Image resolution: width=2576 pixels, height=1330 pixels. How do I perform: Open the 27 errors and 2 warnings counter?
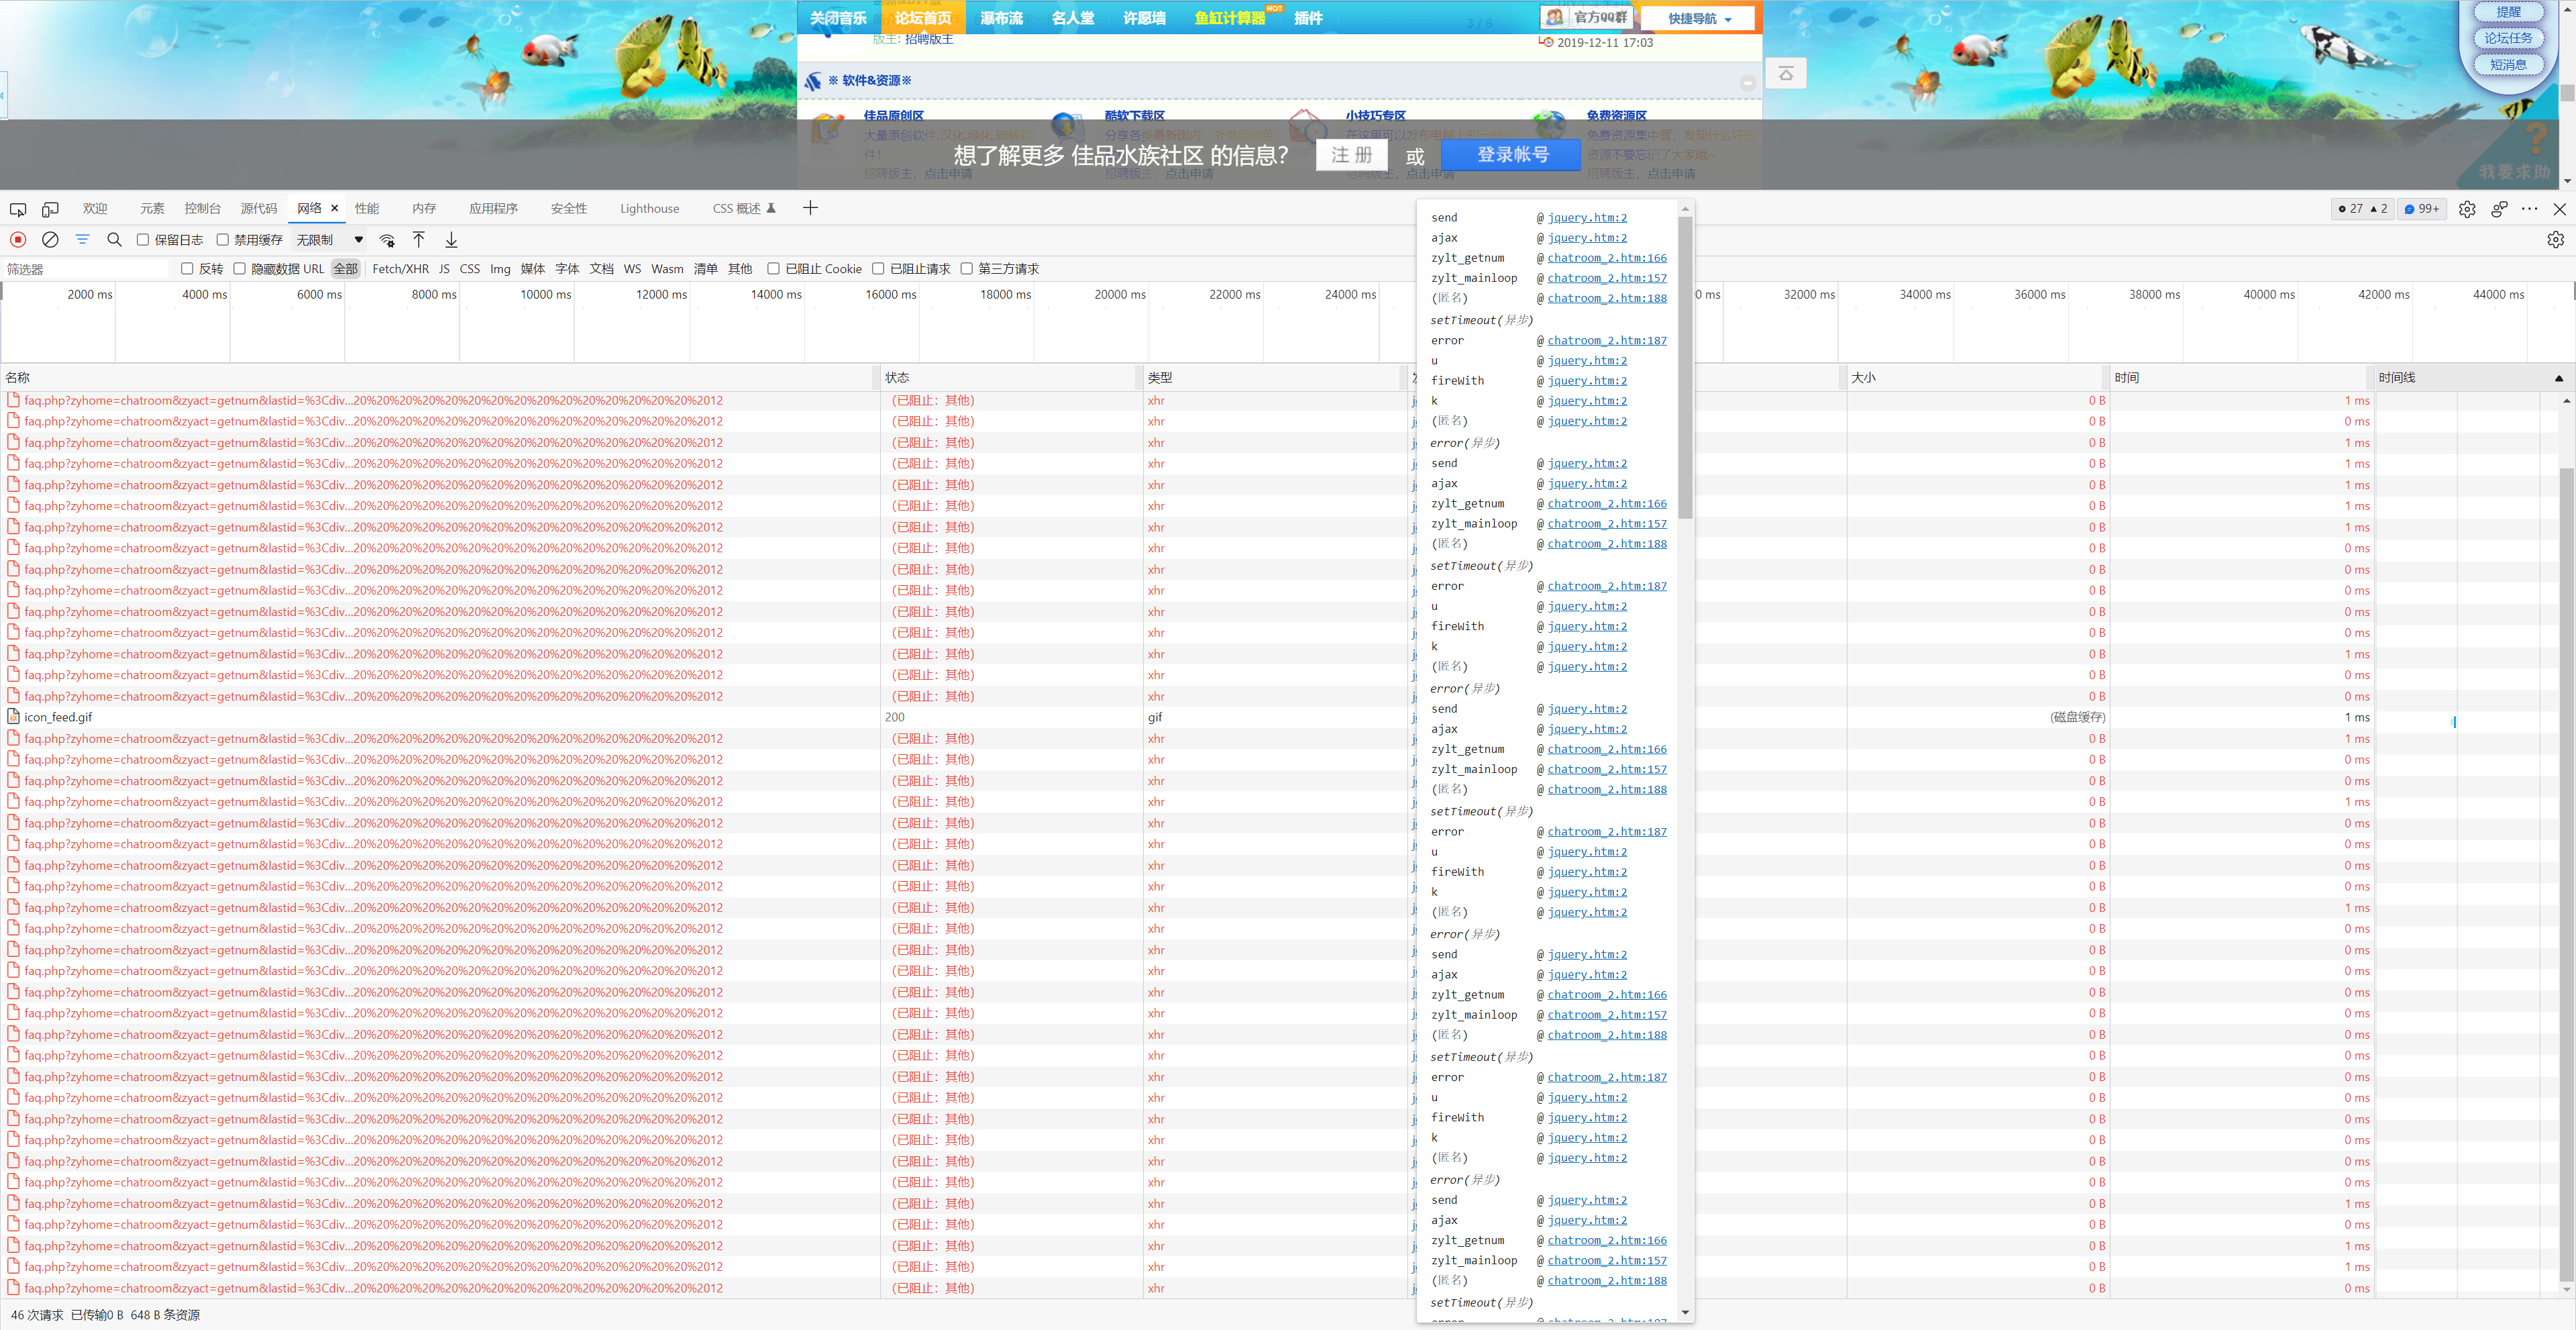pyautogui.click(x=2363, y=209)
